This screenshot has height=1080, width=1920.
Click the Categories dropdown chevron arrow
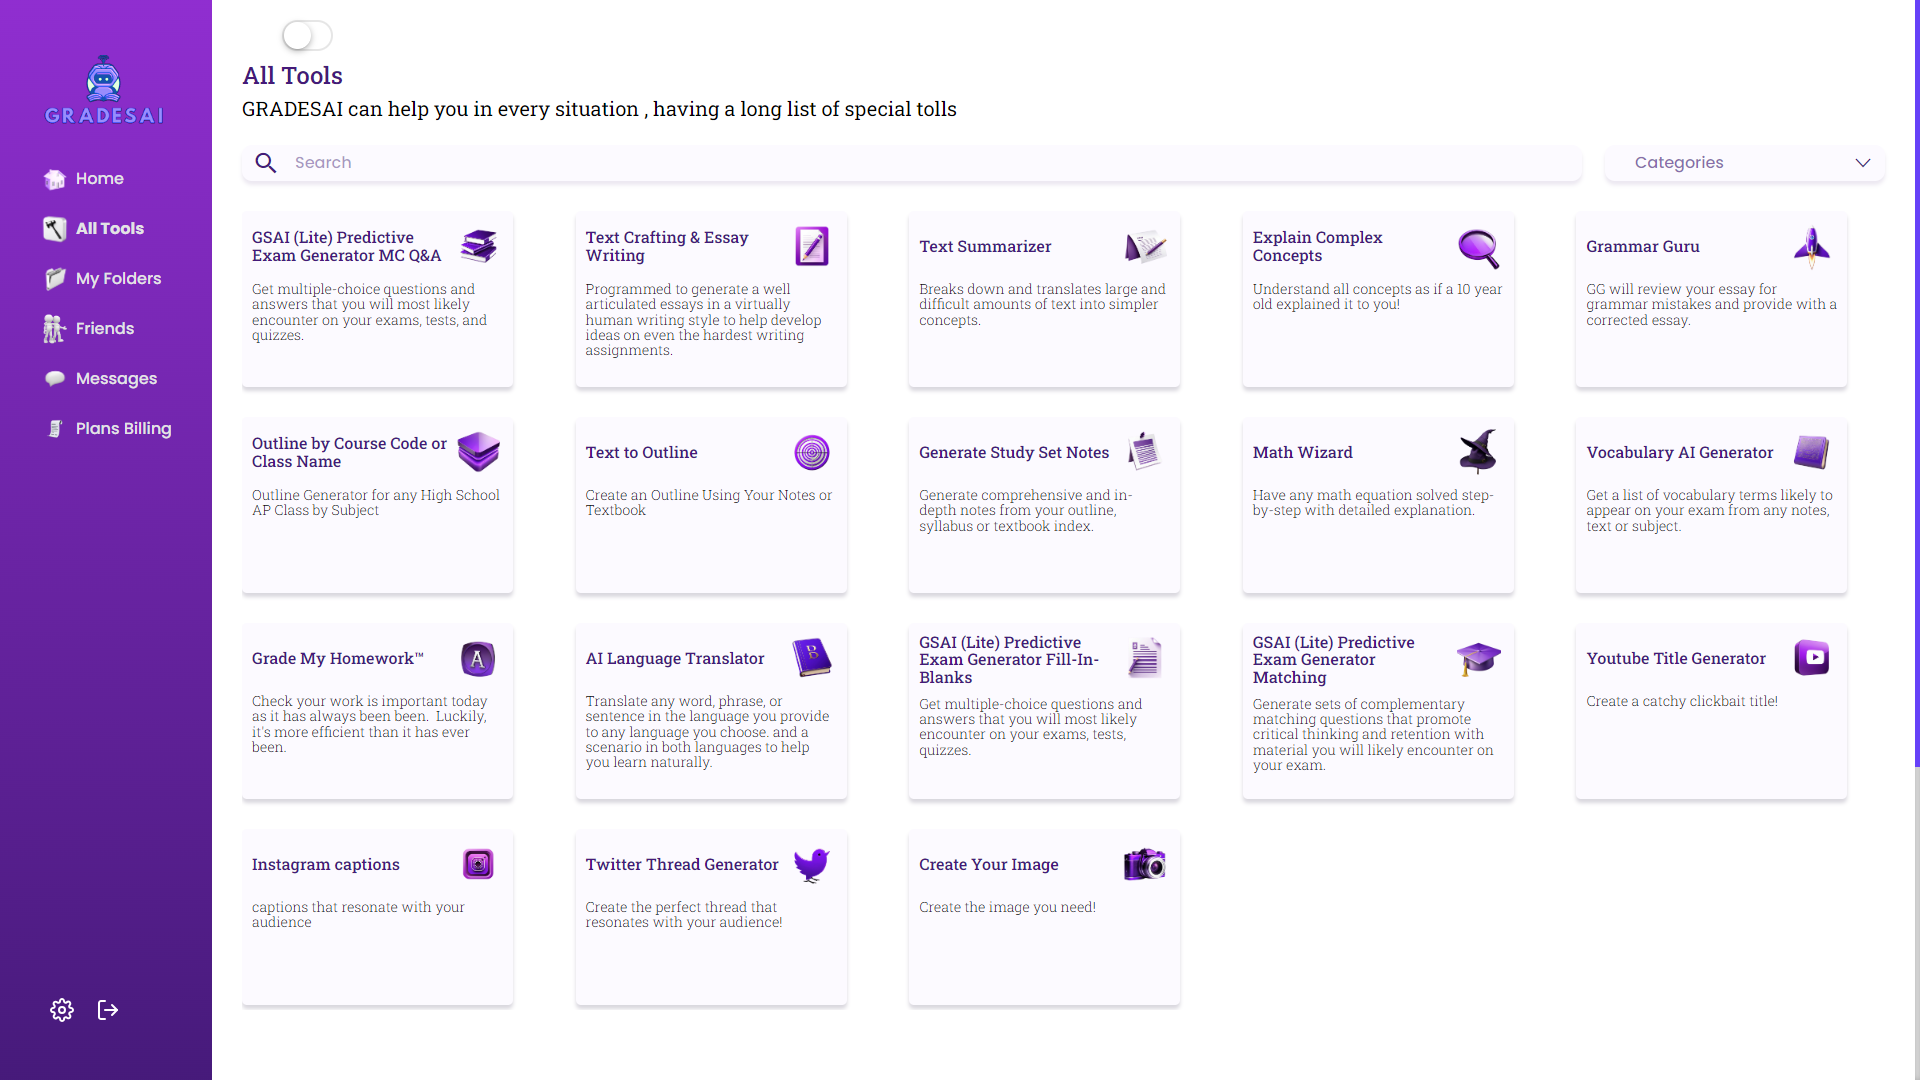(1862, 163)
